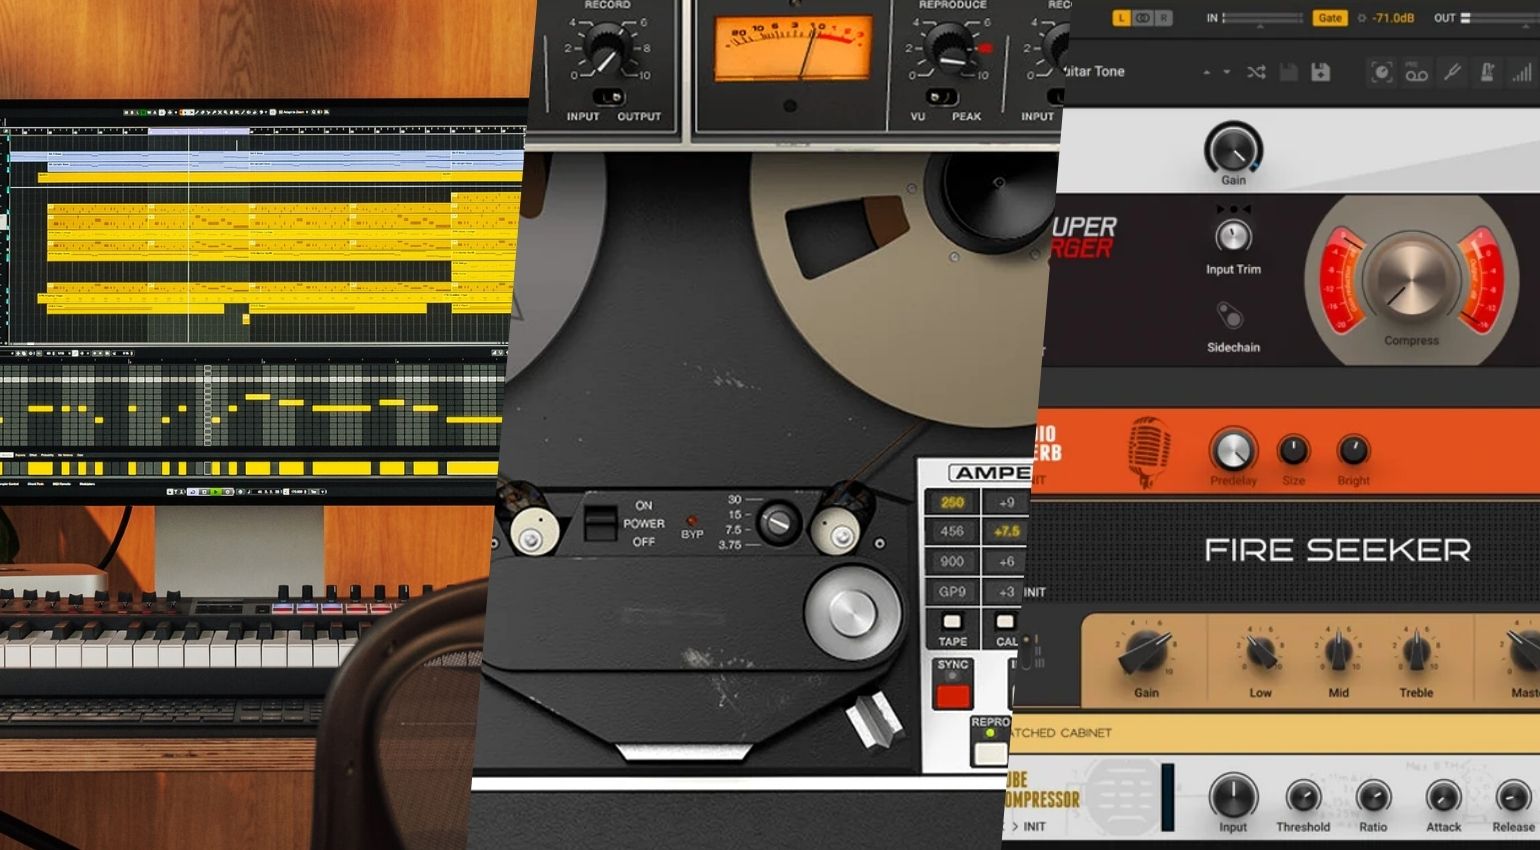Click the greyed-out save preset floppy icon
This screenshot has width=1540, height=850.
[x=1289, y=72]
